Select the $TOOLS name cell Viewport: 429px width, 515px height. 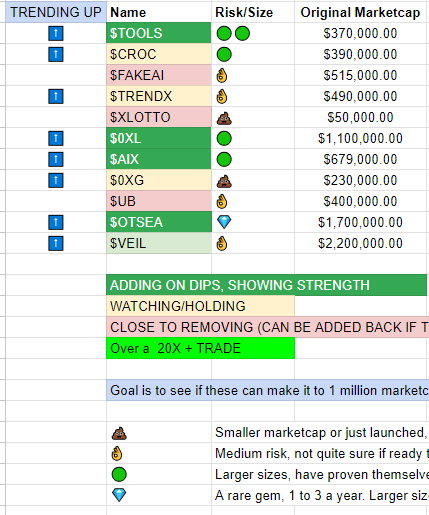pyautogui.click(x=159, y=33)
